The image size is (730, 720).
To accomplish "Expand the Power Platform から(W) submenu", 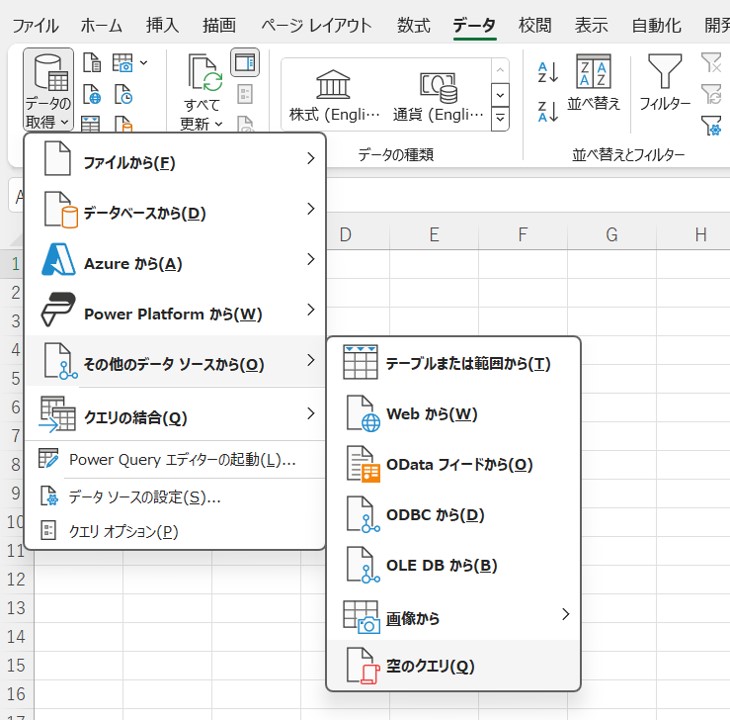I will [x=175, y=311].
